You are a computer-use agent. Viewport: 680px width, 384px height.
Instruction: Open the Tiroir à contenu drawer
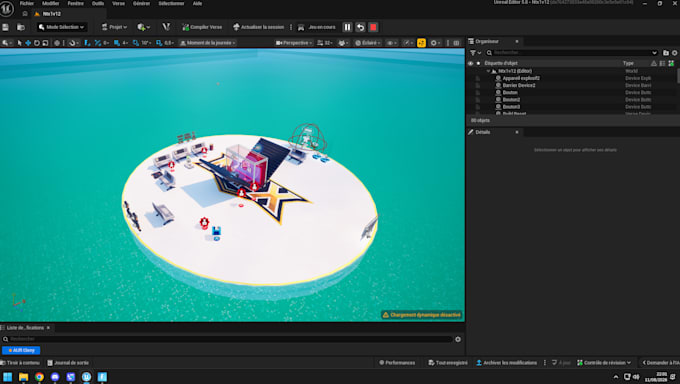[20, 363]
